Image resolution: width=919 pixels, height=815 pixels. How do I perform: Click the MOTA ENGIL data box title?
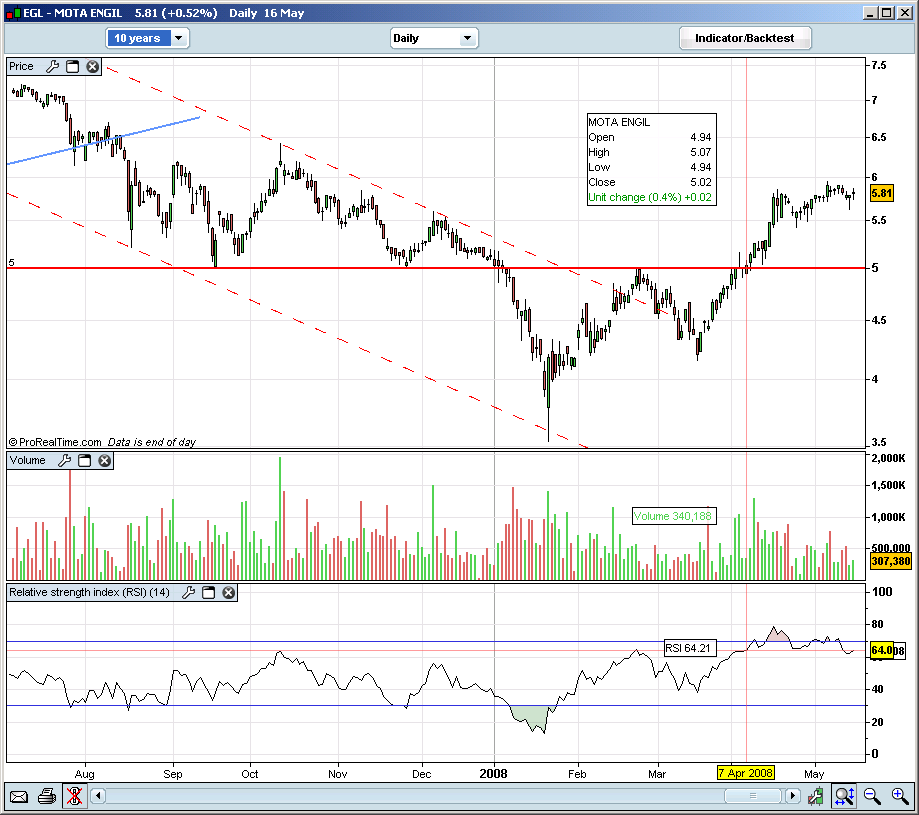tap(619, 122)
